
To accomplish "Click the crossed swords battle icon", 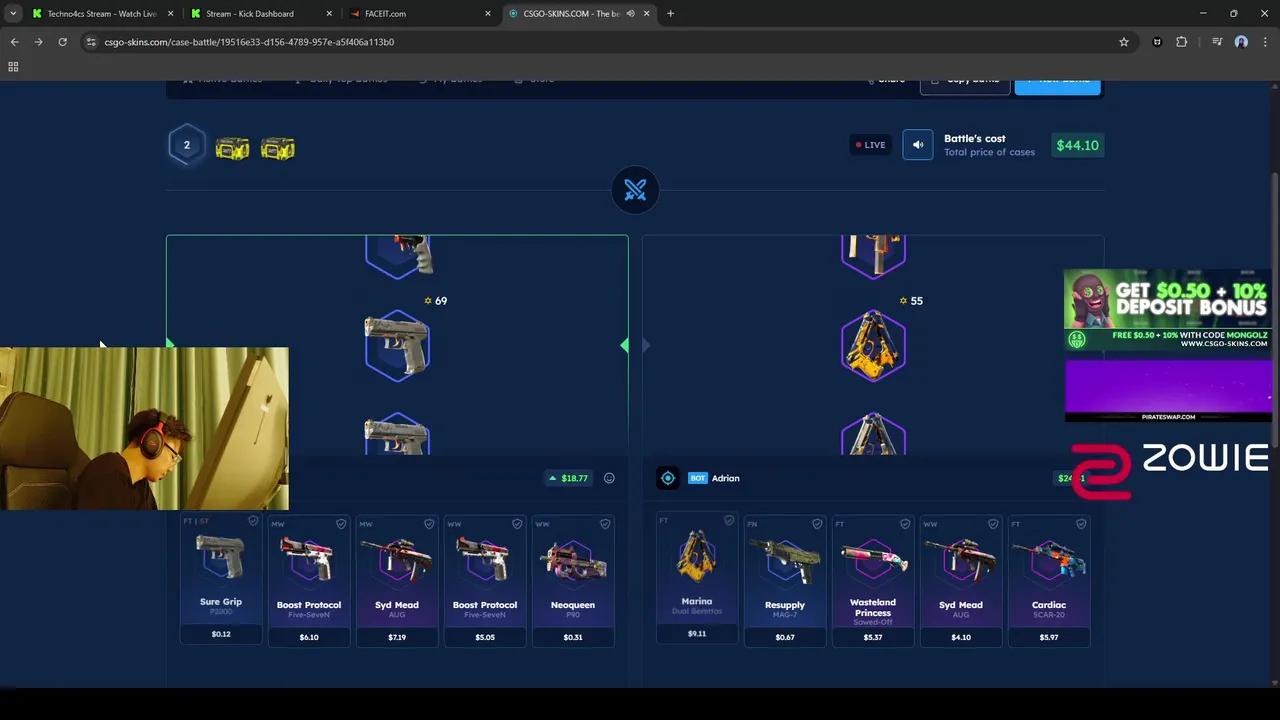I will pyautogui.click(x=635, y=190).
